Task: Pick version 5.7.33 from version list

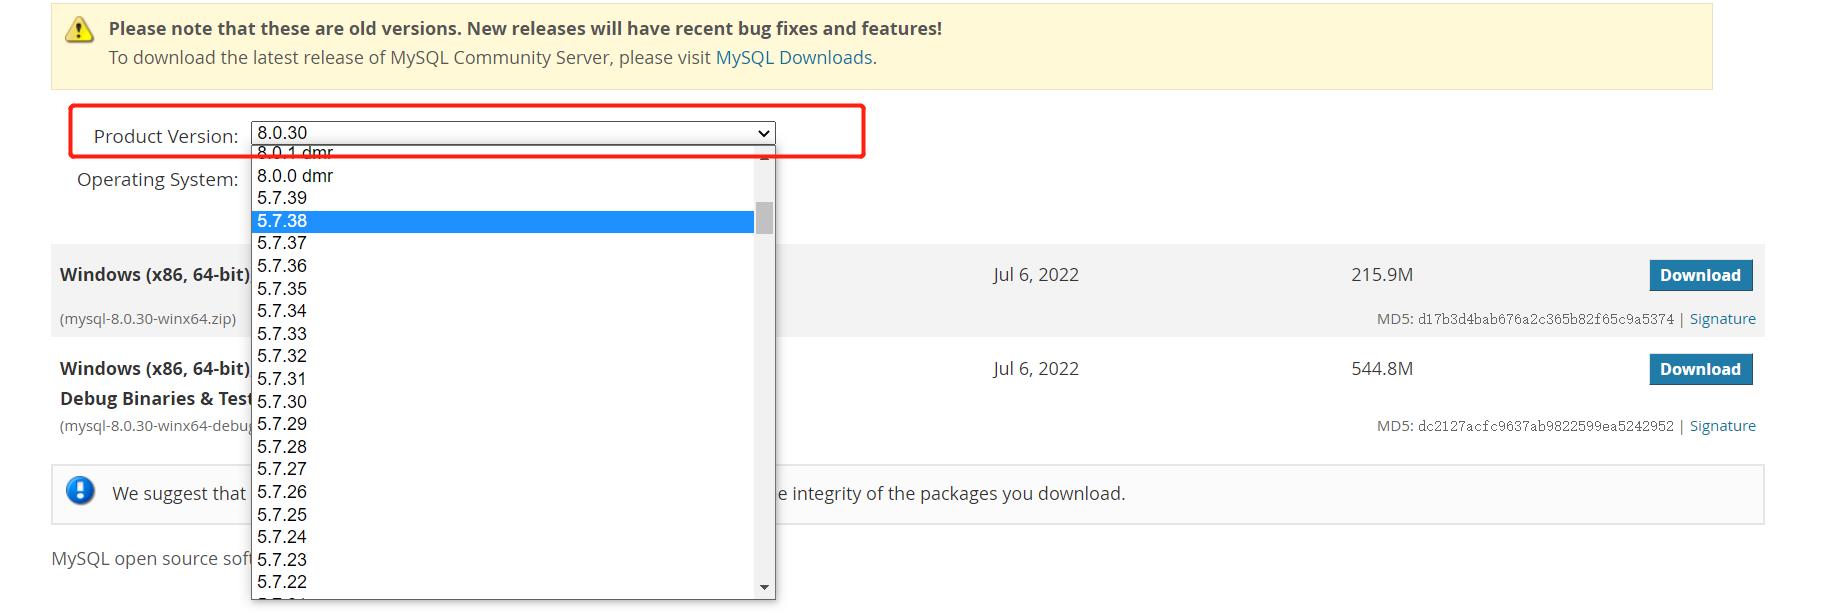Action: 502,334
